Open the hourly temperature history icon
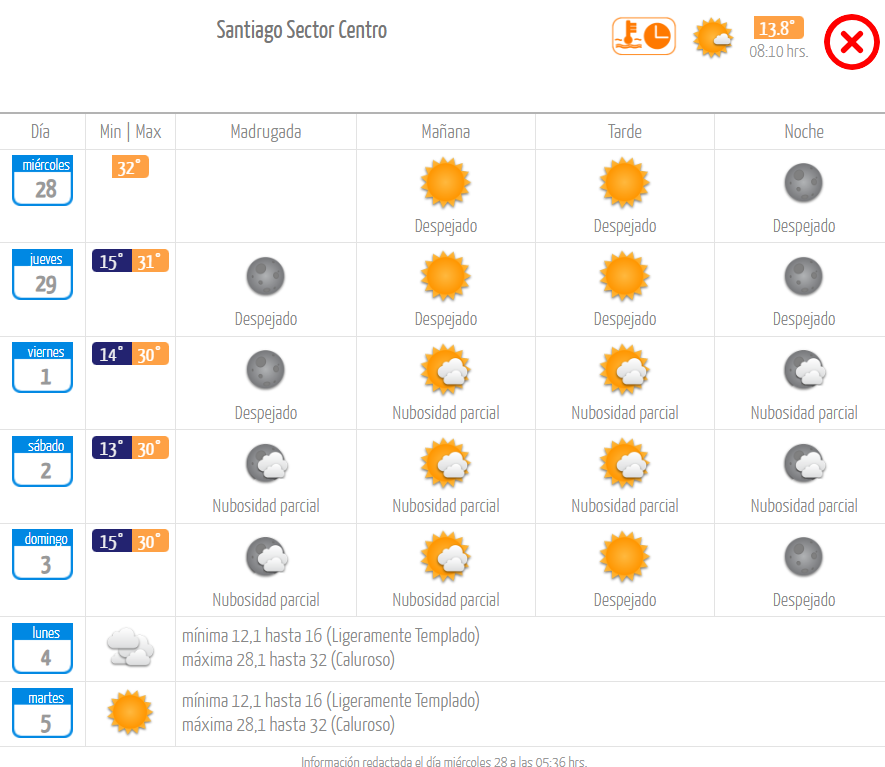Image resolution: width=885 pixels, height=767 pixels. pyautogui.click(x=644, y=36)
